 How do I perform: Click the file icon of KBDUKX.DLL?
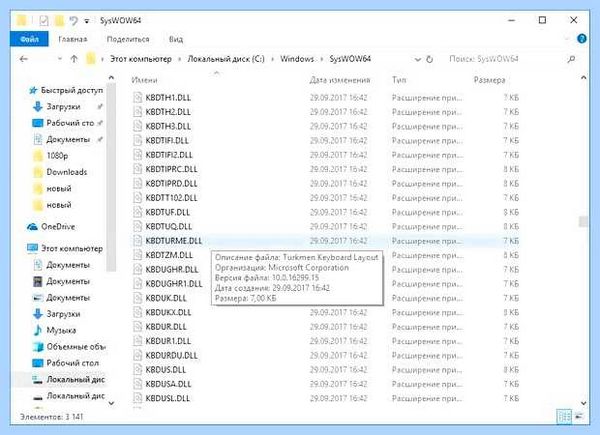(137, 312)
